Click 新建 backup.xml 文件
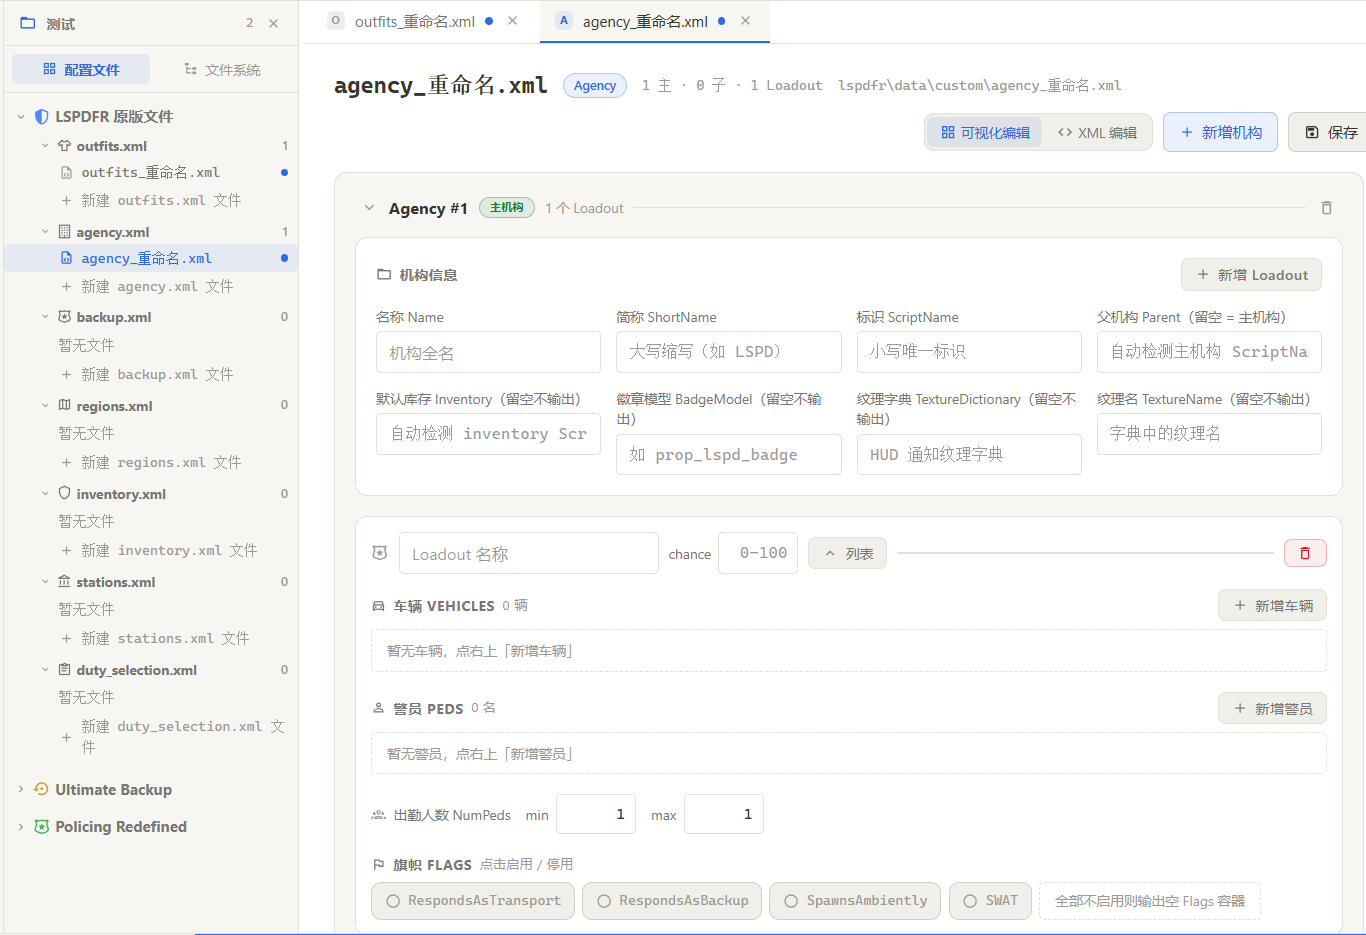 coord(147,374)
